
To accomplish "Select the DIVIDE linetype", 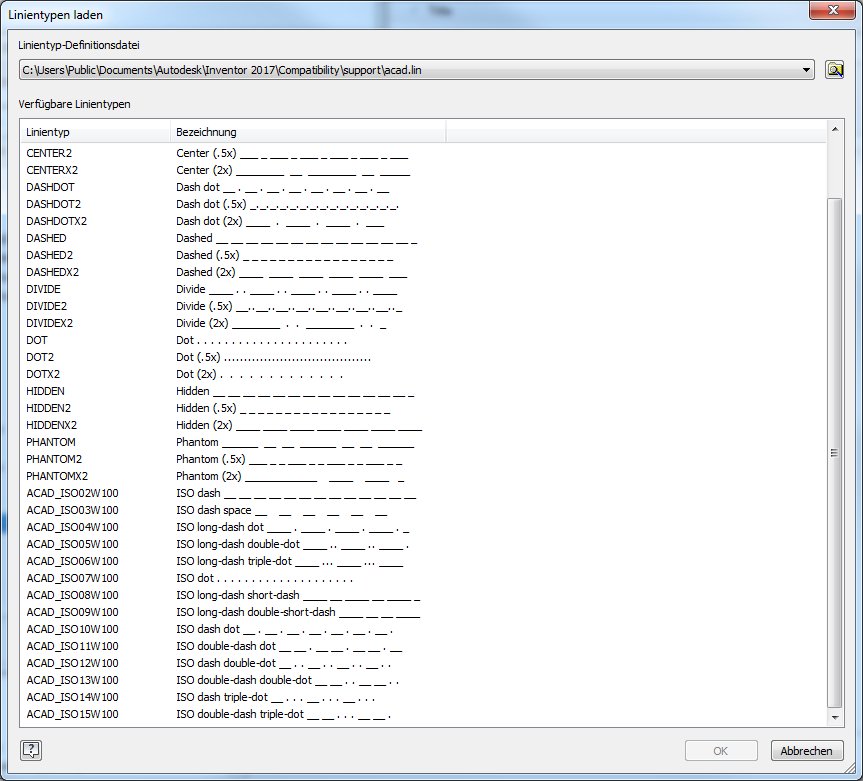I will pos(43,289).
